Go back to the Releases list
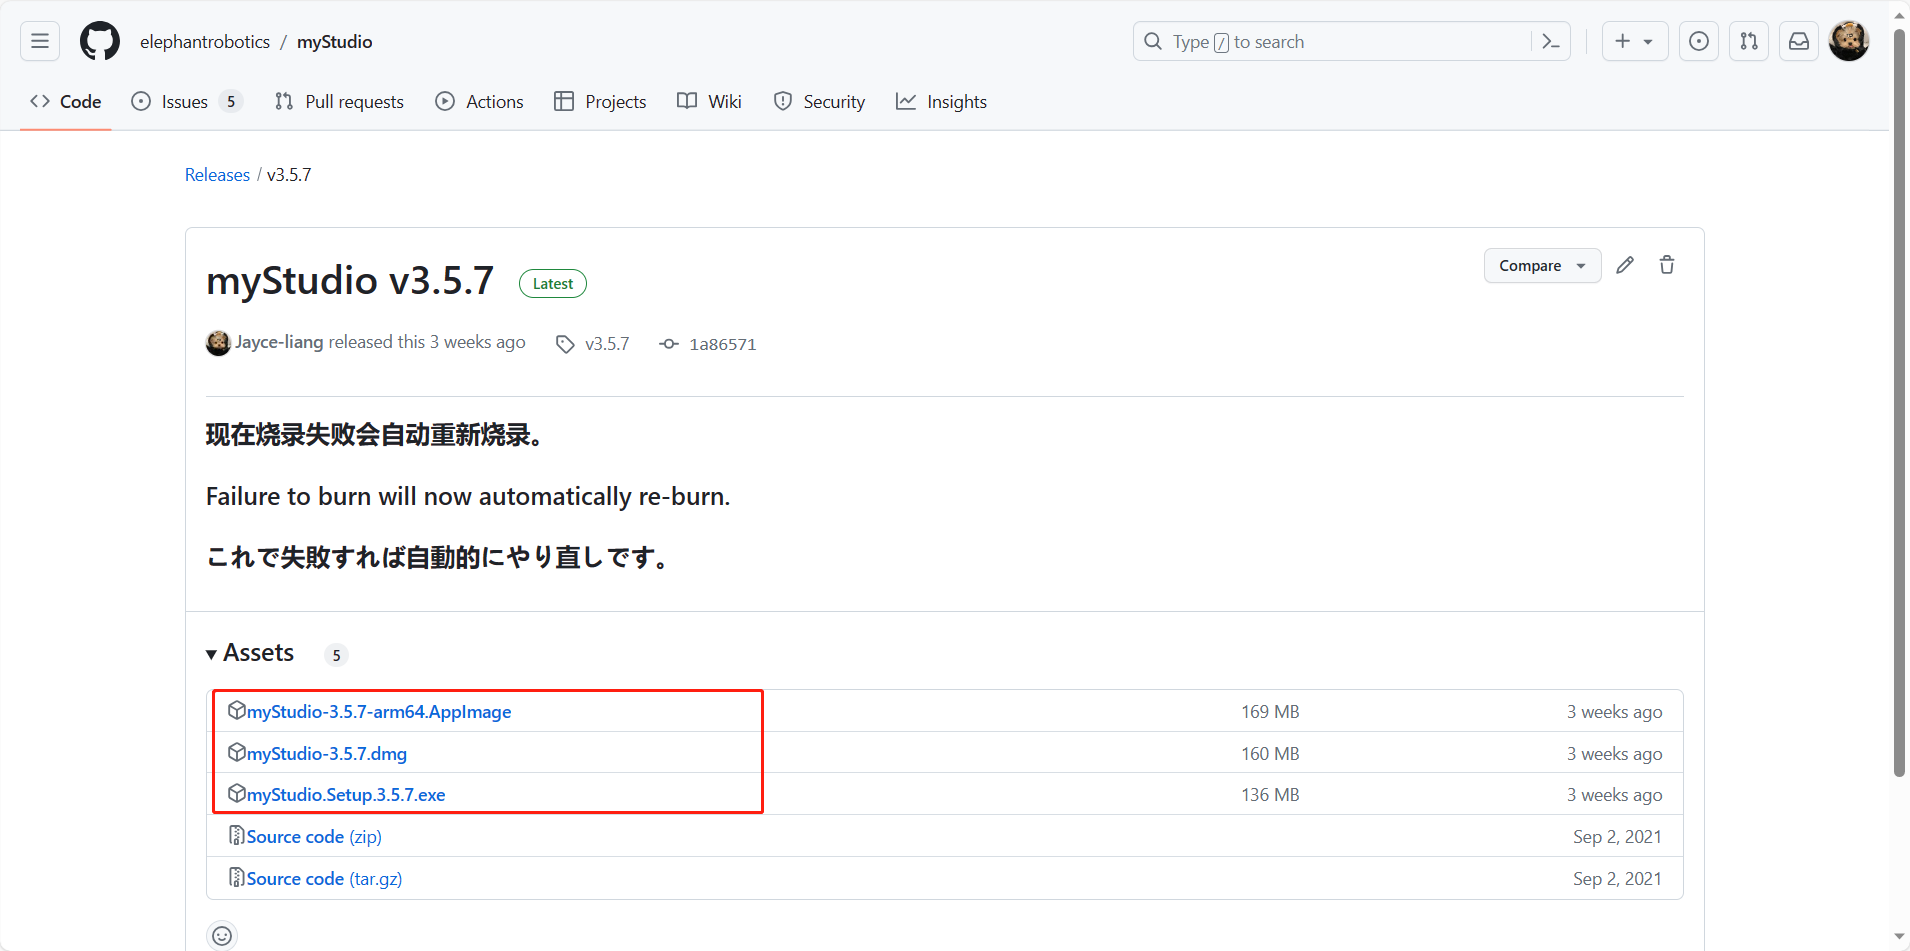 coord(217,175)
